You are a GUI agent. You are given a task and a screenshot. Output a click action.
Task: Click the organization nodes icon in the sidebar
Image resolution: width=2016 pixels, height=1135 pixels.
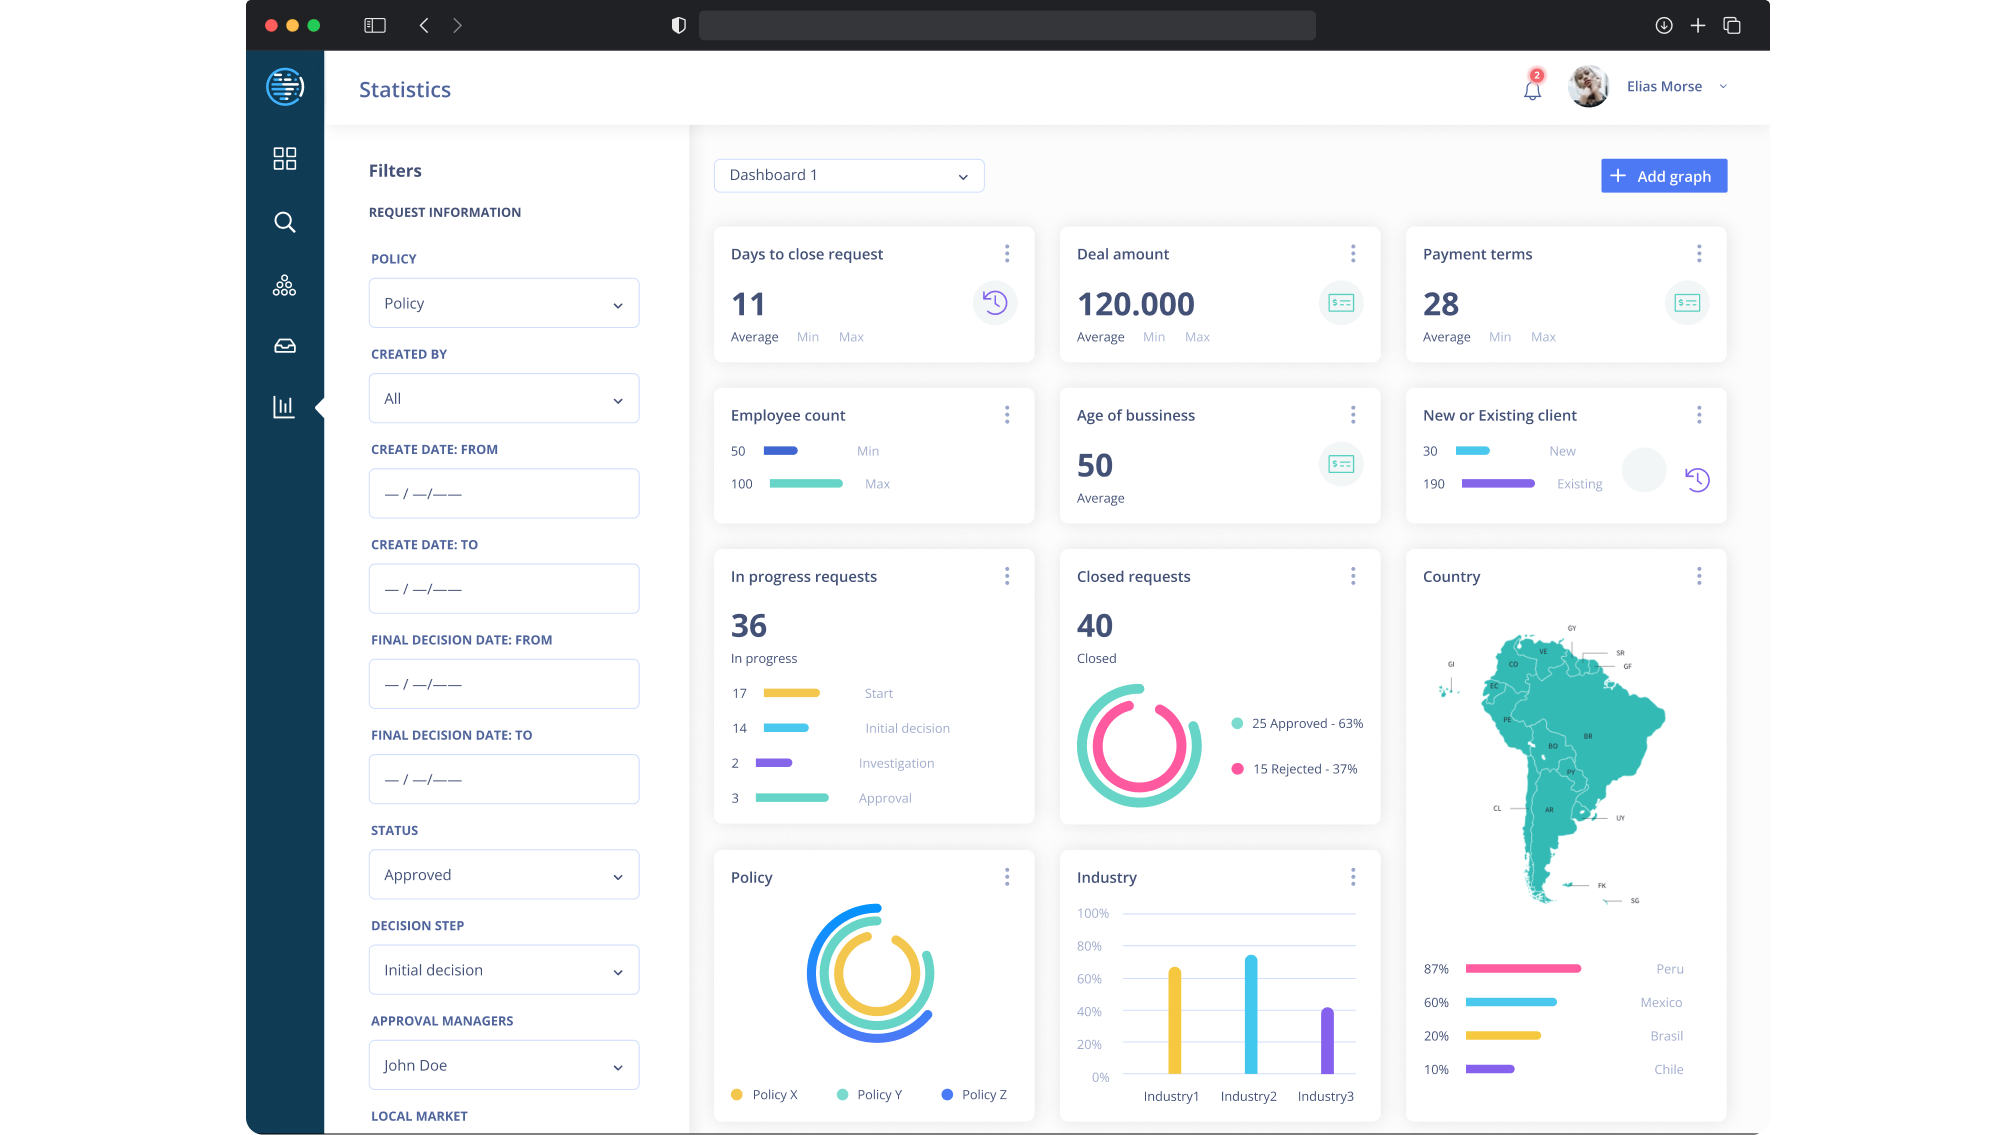pos(285,286)
